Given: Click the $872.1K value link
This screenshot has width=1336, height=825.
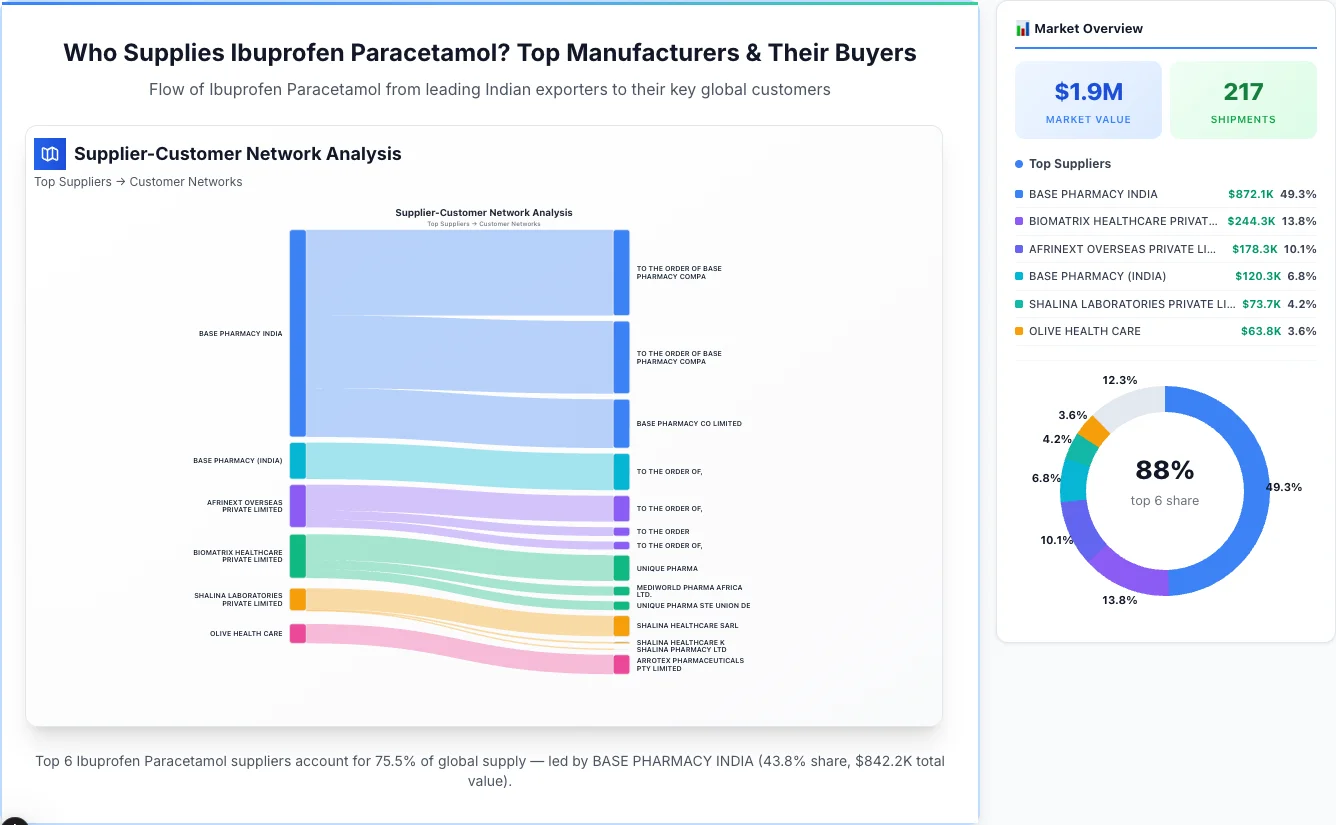Looking at the screenshot, I should point(1252,194).
